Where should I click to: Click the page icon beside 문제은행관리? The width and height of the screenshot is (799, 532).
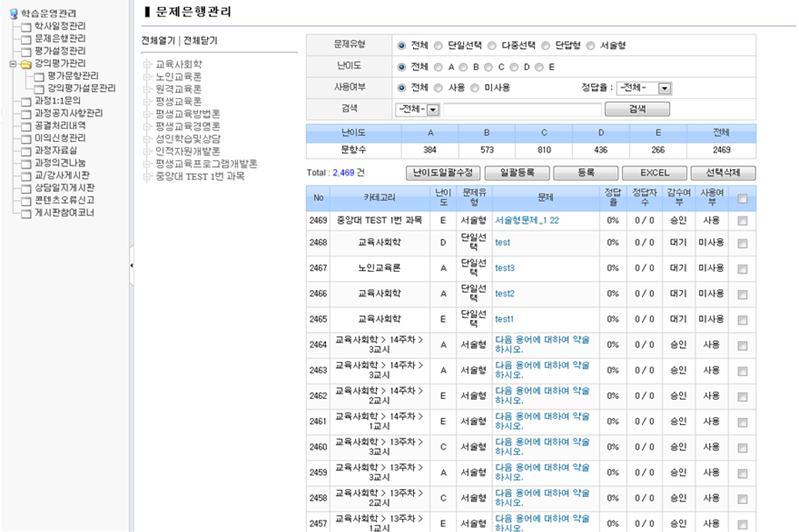(x=25, y=38)
